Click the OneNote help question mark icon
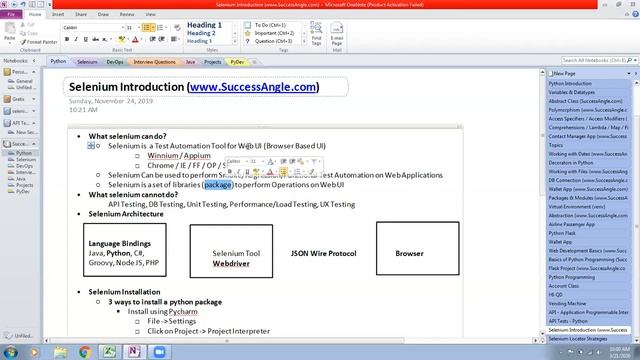 point(635,14)
